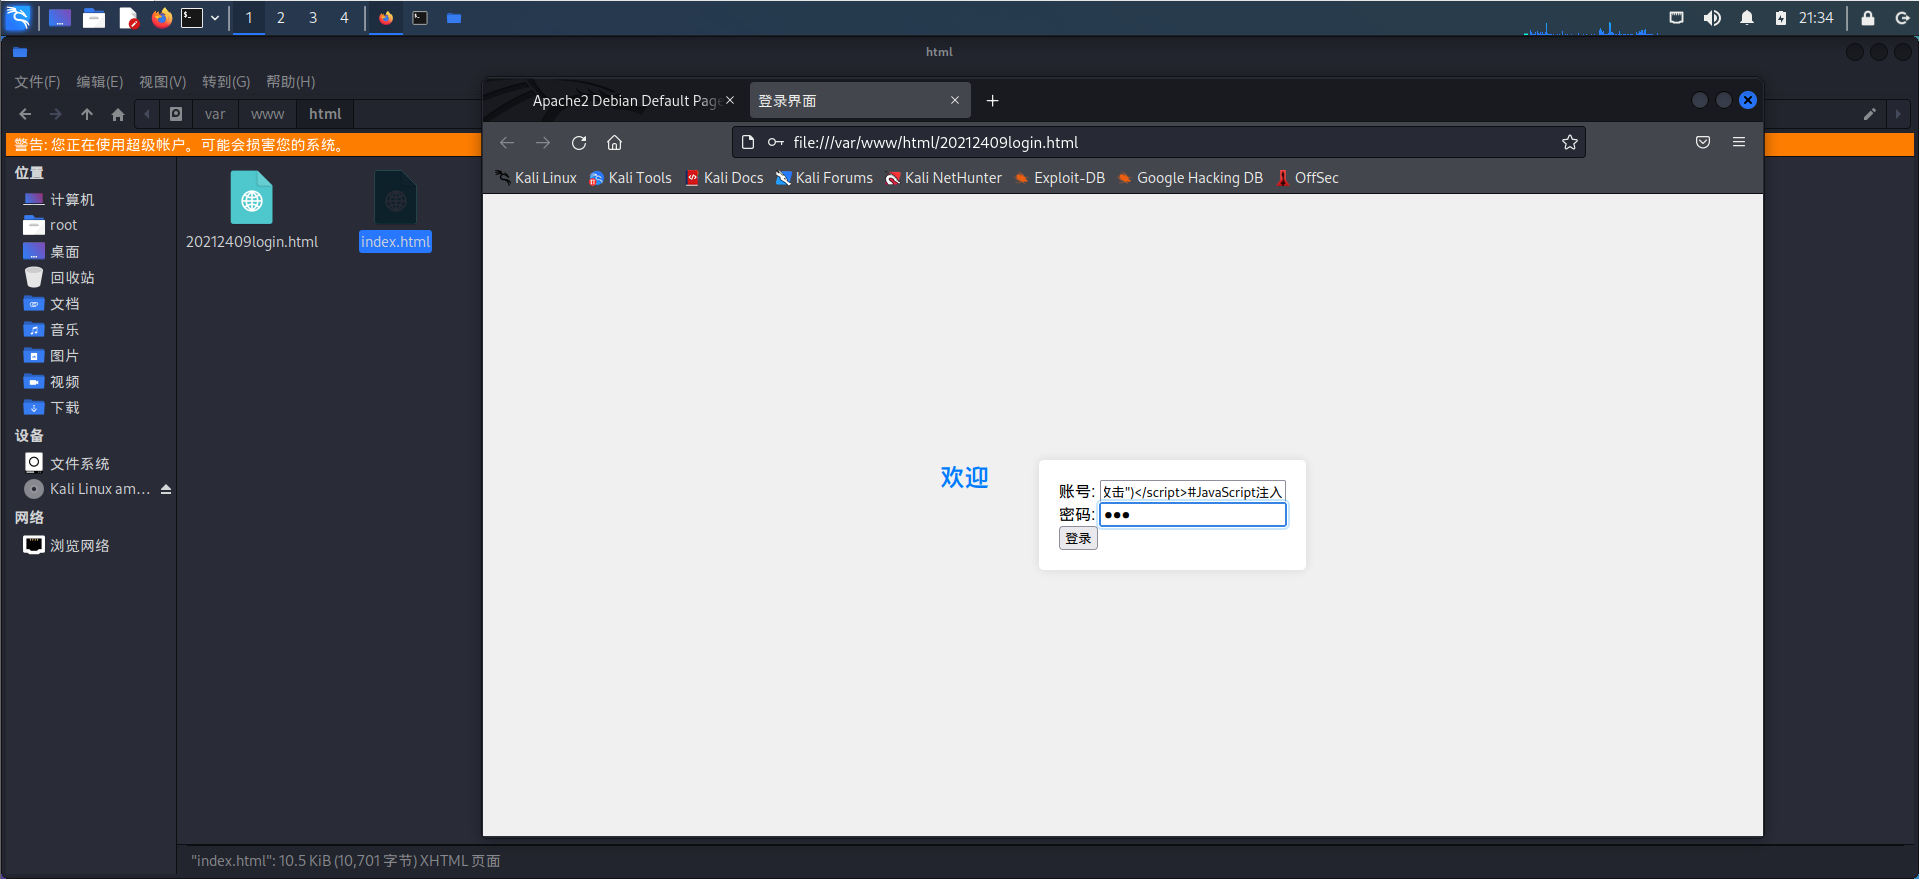Image resolution: width=1919 pixels, height=879 pixels.
Task: Click the log out icon in panel
Action: (1901, 18)
